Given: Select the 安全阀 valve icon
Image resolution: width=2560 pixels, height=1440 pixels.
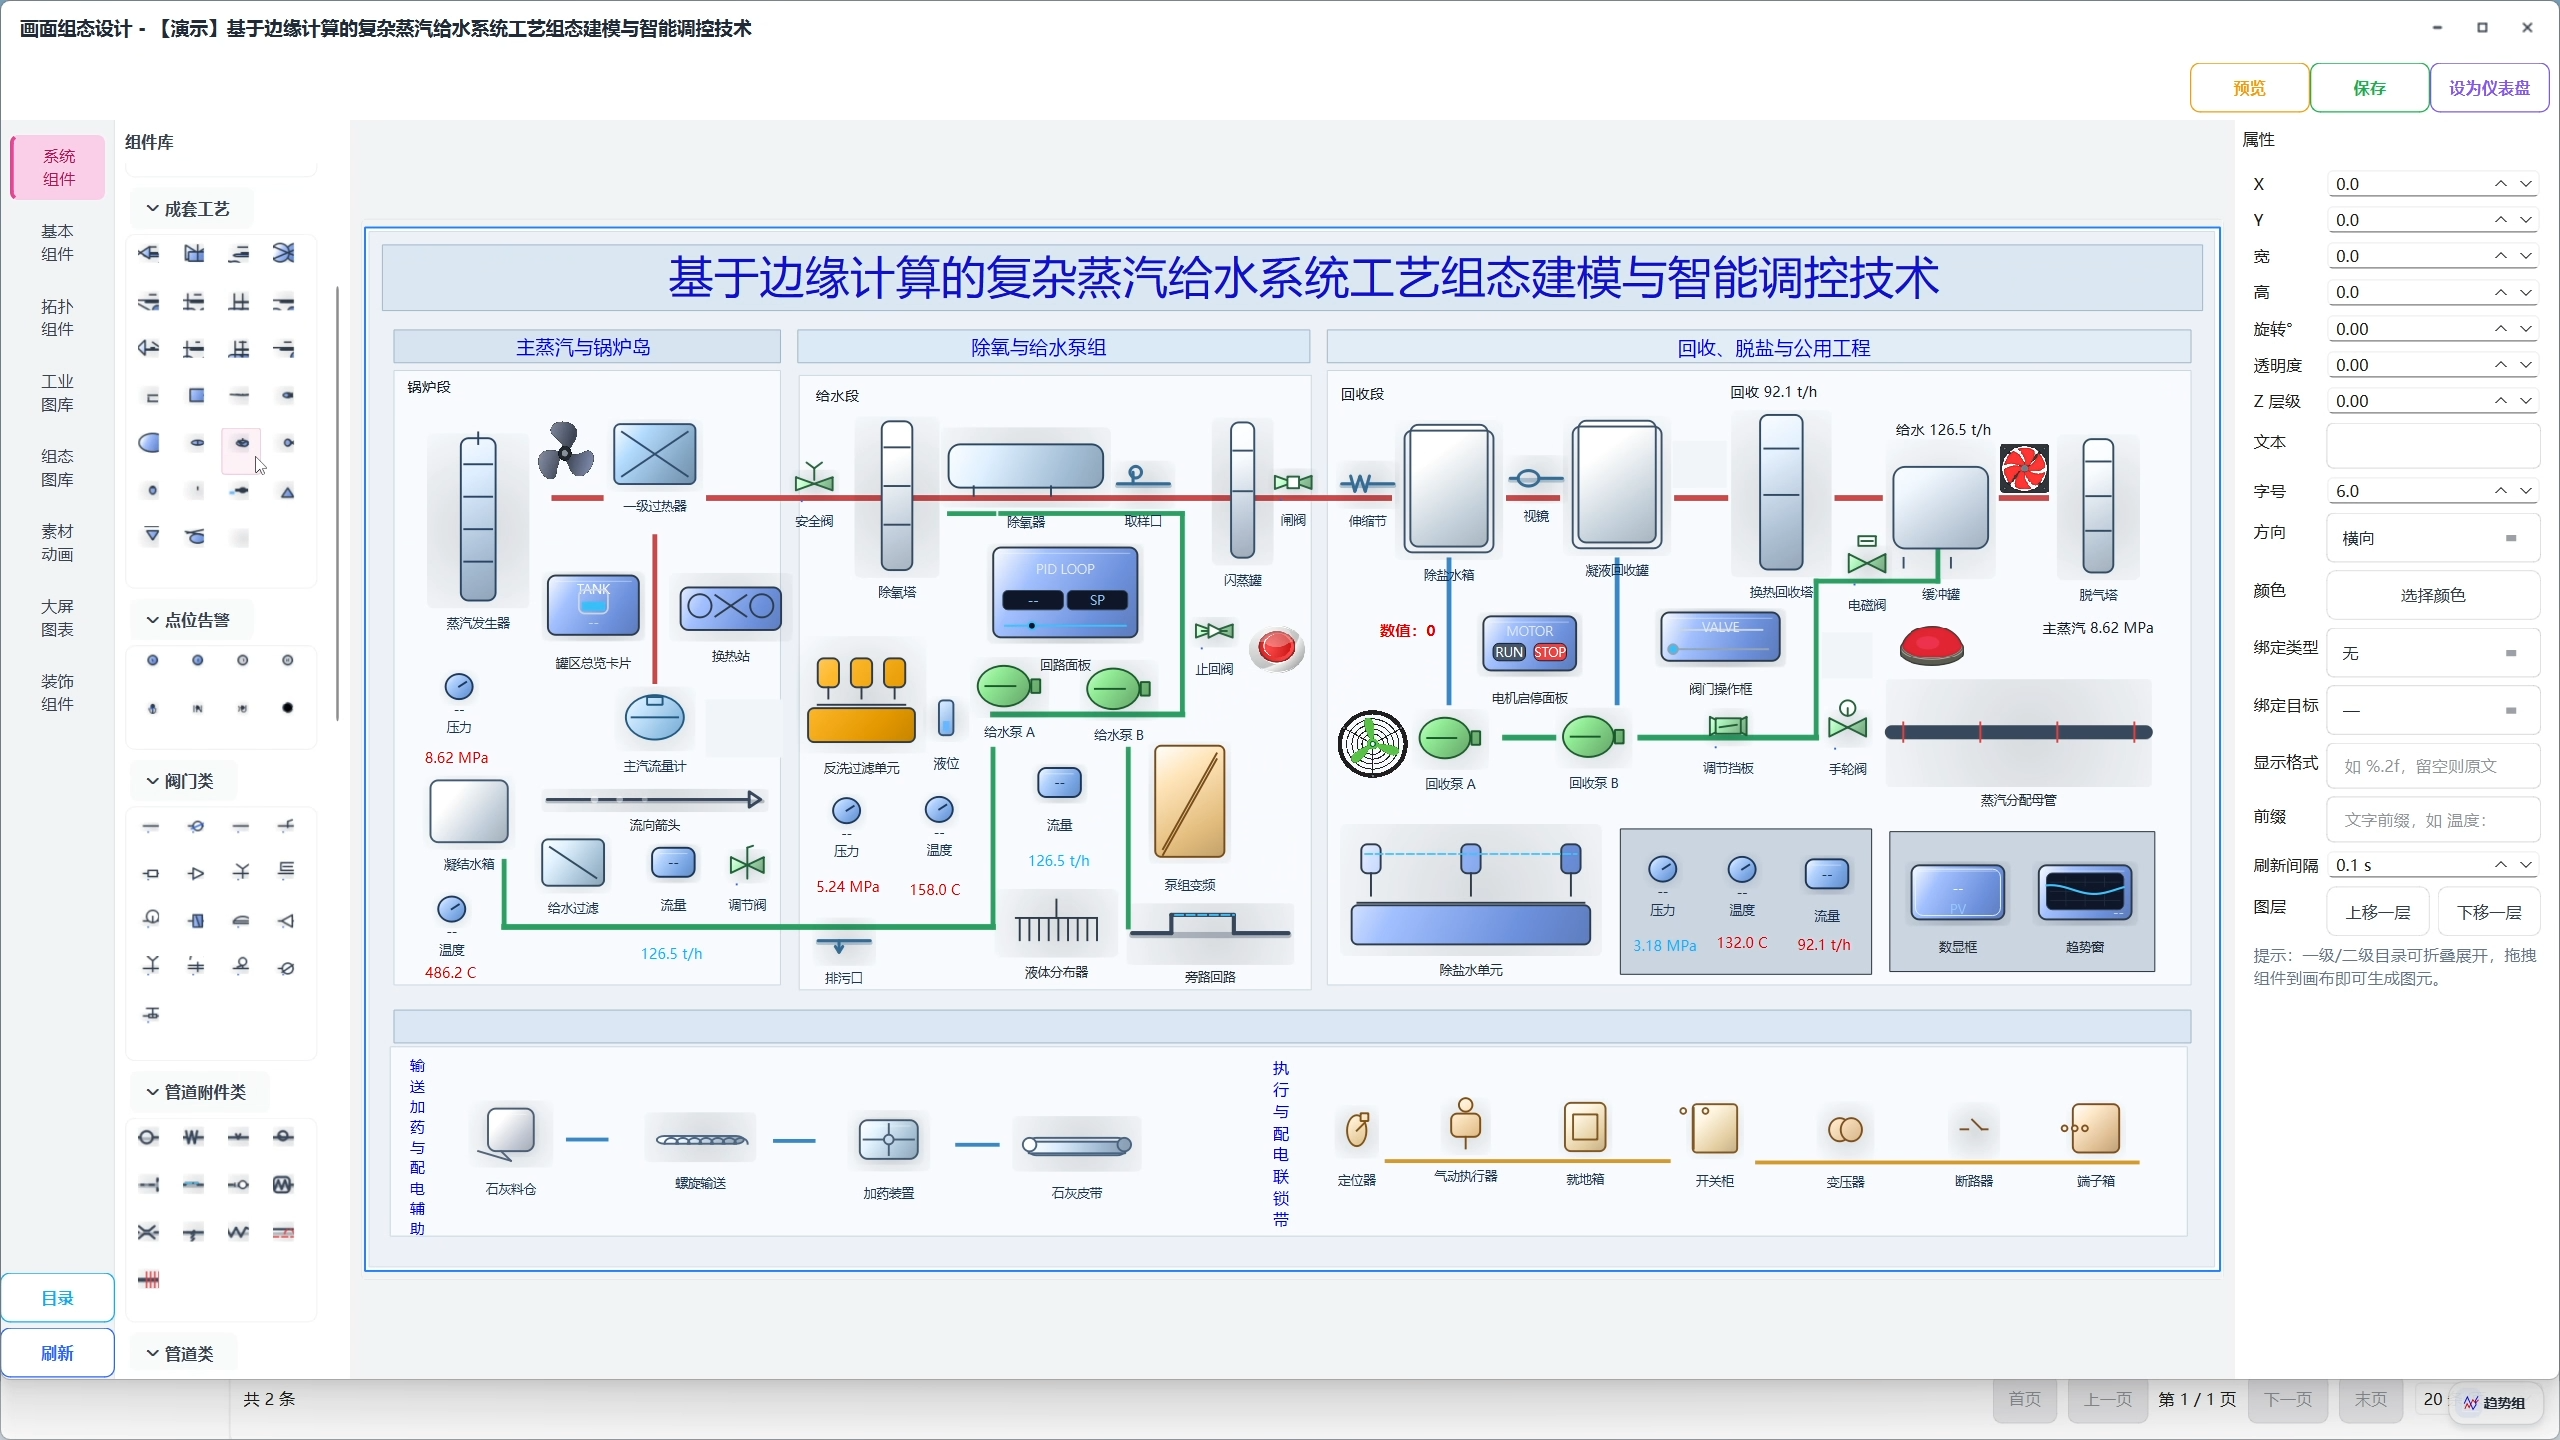Looking at the screenshot, I should pyautogui.click(x=814, y=478).
